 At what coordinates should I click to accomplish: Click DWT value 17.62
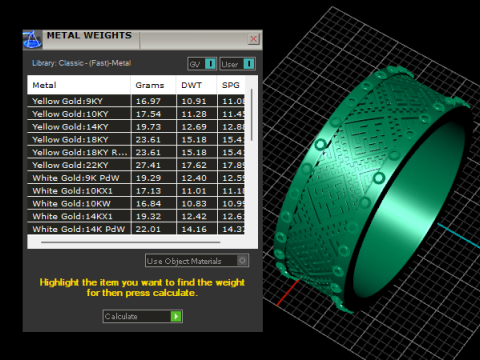[194, 165]
